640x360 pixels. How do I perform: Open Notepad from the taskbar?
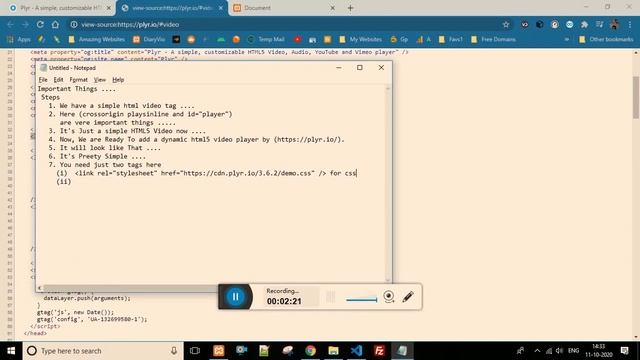click(402, 351)
